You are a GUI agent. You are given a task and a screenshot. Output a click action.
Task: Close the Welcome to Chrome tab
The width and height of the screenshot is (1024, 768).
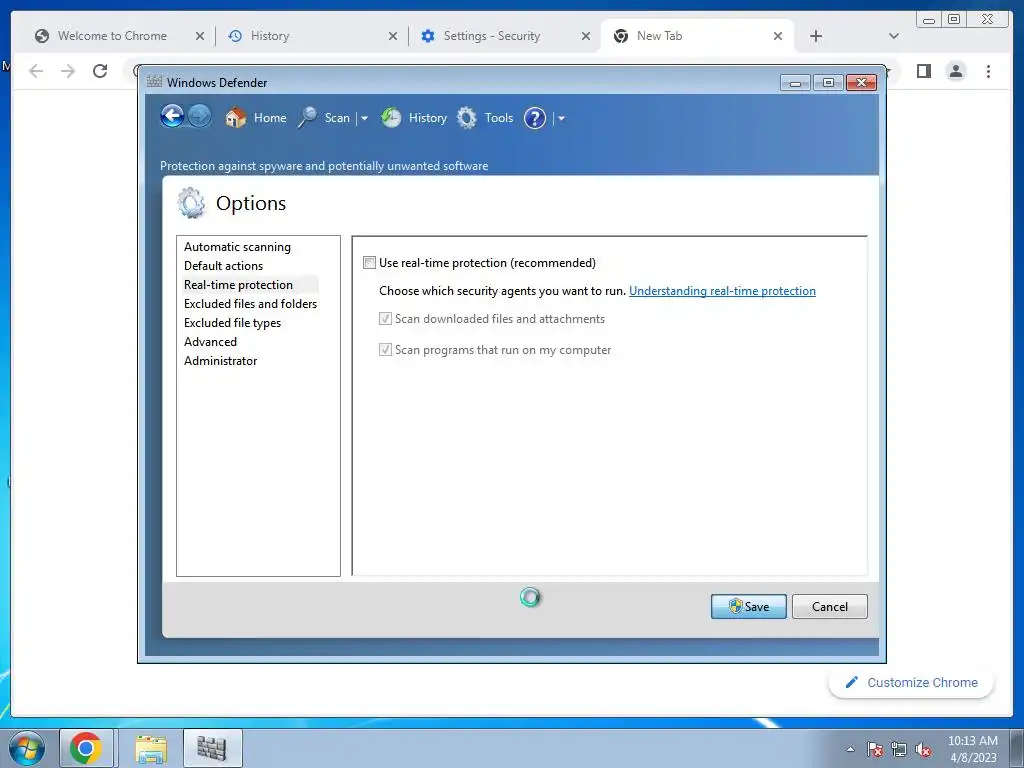(x=200, y=36)
